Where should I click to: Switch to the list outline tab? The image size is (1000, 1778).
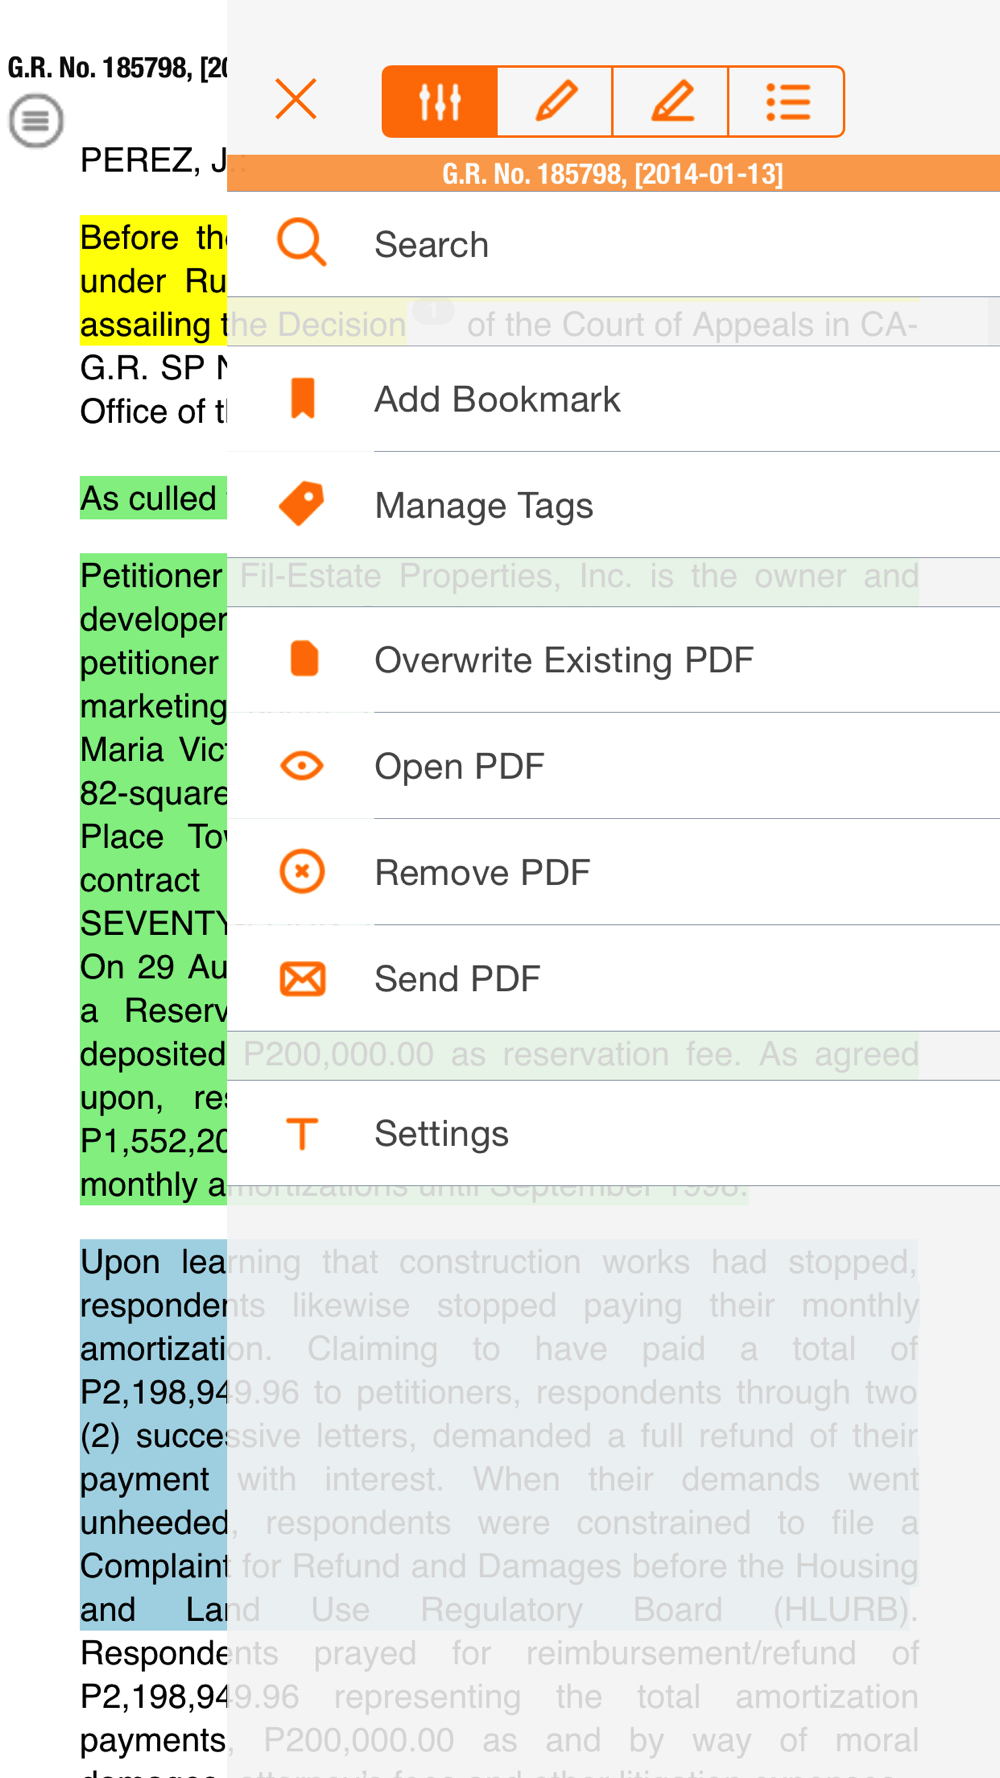coord(787,101)
